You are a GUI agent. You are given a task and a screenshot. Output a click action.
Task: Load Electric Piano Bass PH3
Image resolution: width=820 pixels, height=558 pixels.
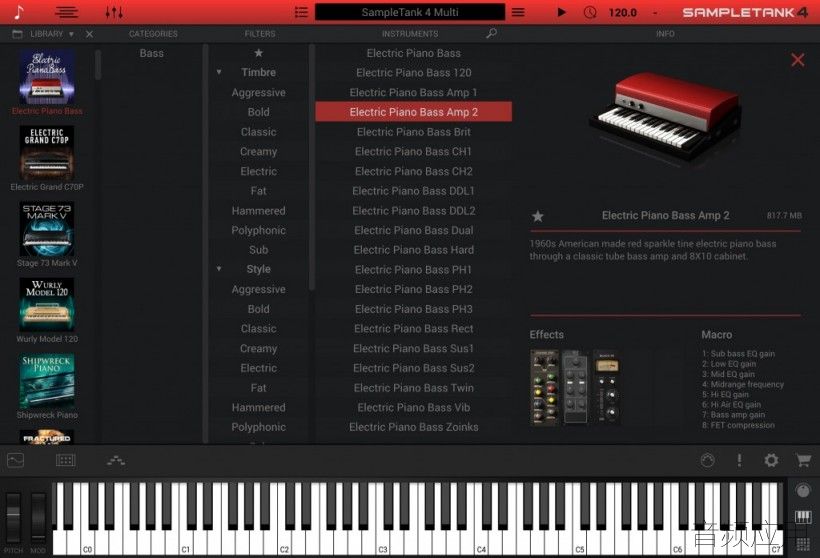[414, 309]
